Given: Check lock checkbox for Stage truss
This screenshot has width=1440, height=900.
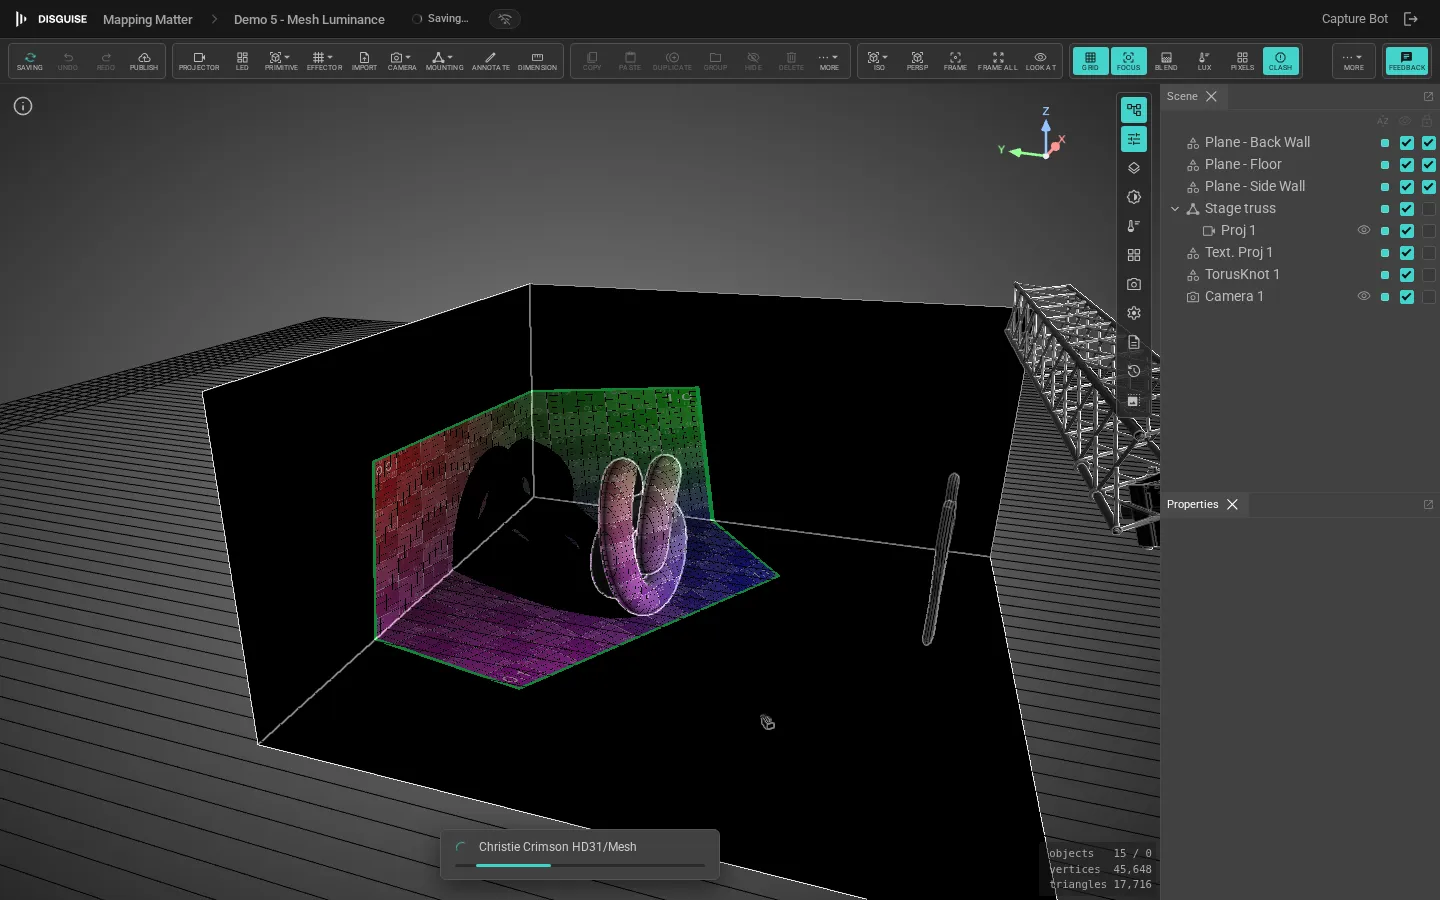Looking at the screenshot, I should [1429, 209].
